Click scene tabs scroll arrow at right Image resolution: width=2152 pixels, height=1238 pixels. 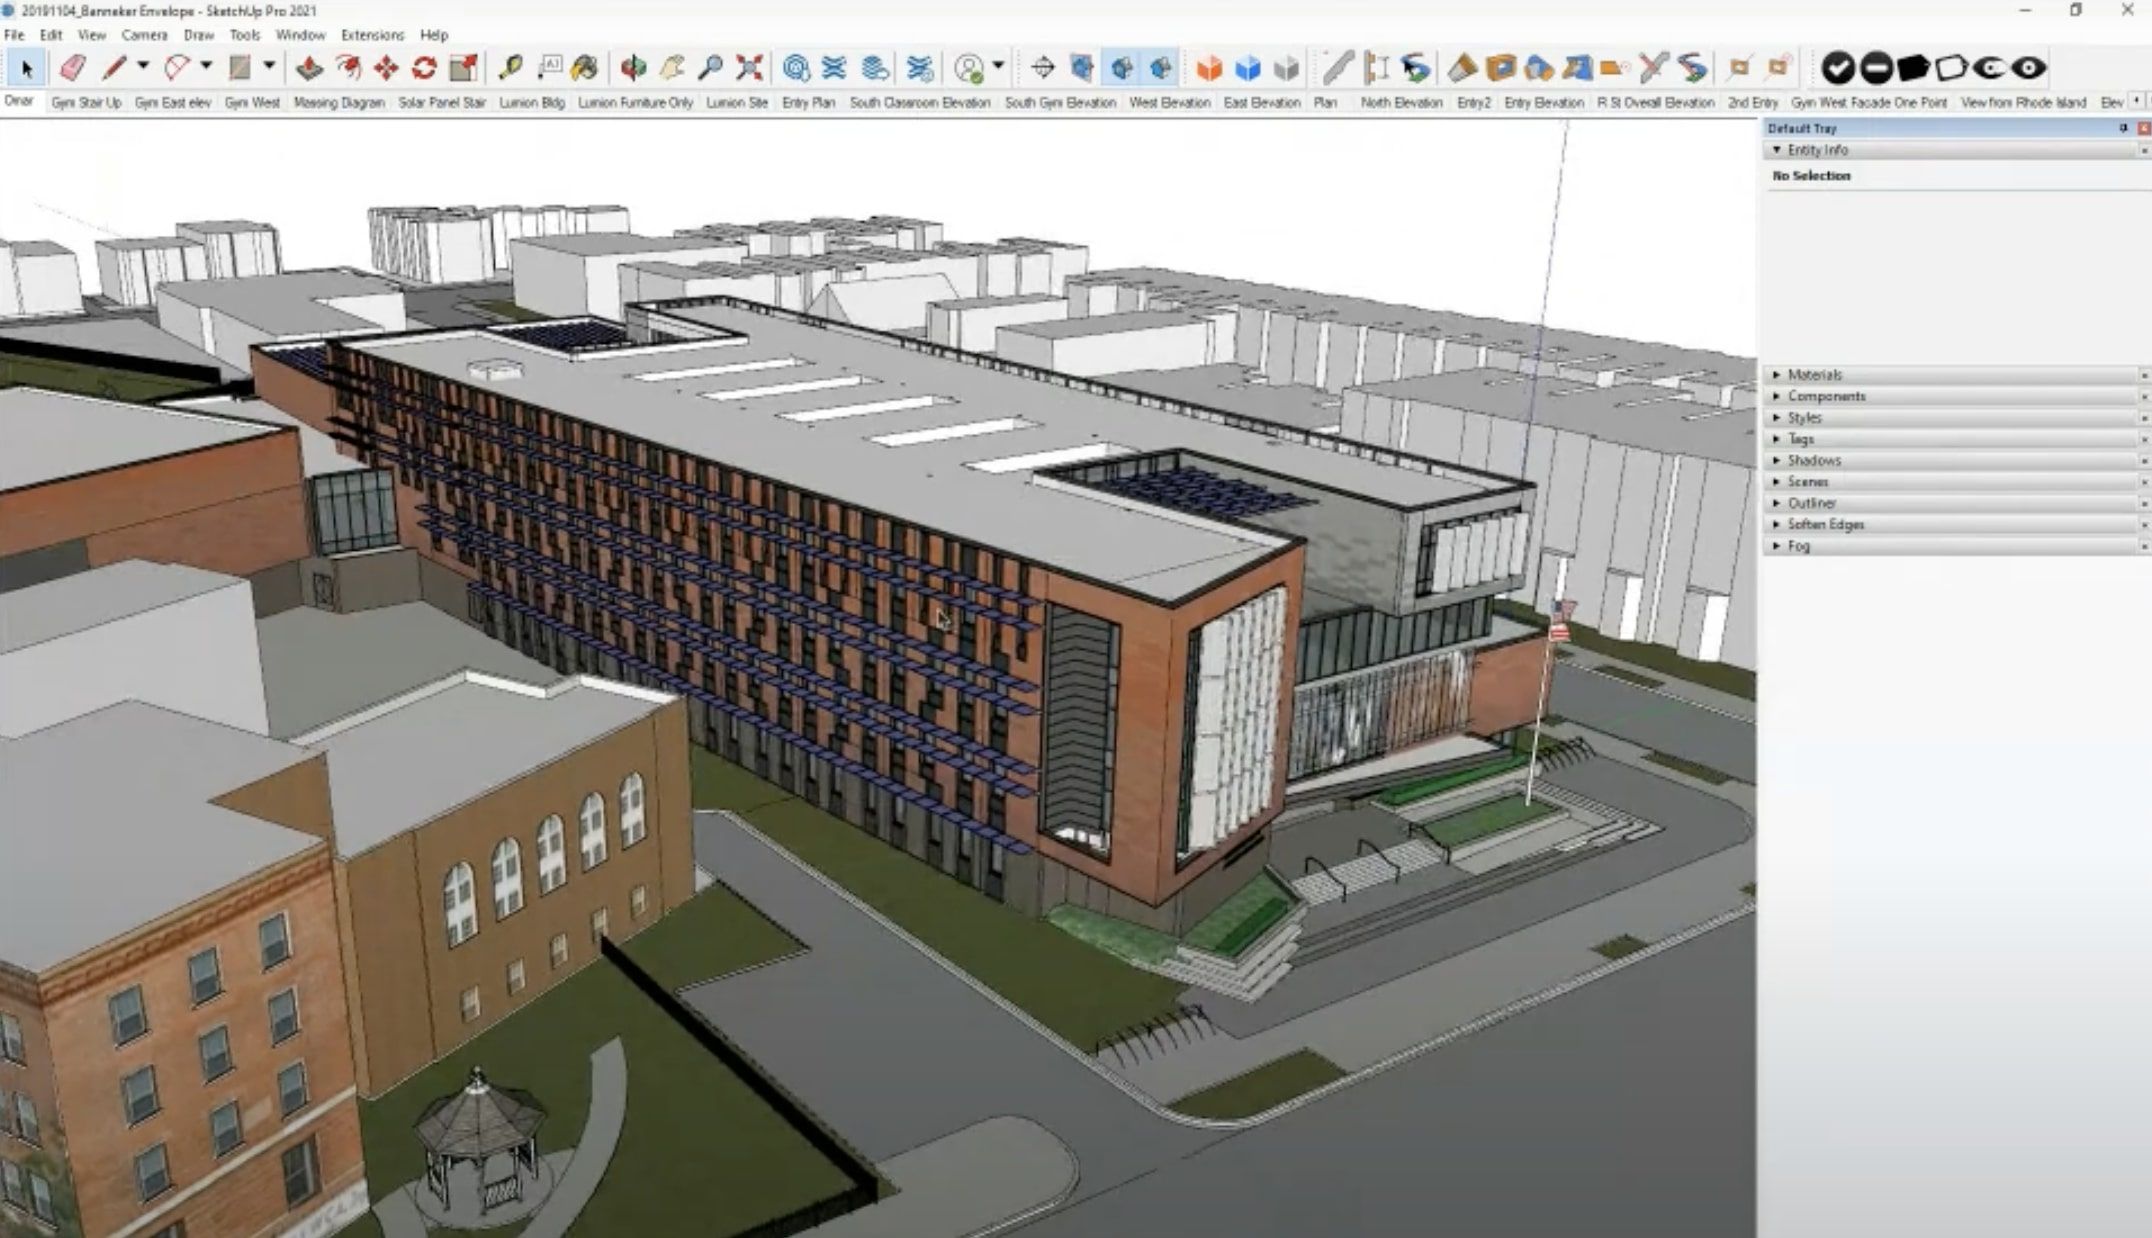click(x=2137, y=101)
